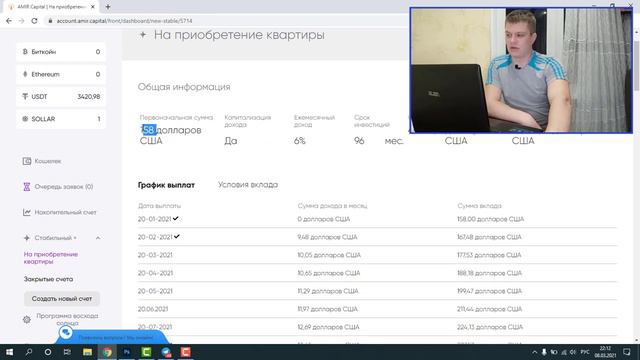Click the payout date 20-02-2021
This screenshot has width=640, height=360.
(155, 237)
